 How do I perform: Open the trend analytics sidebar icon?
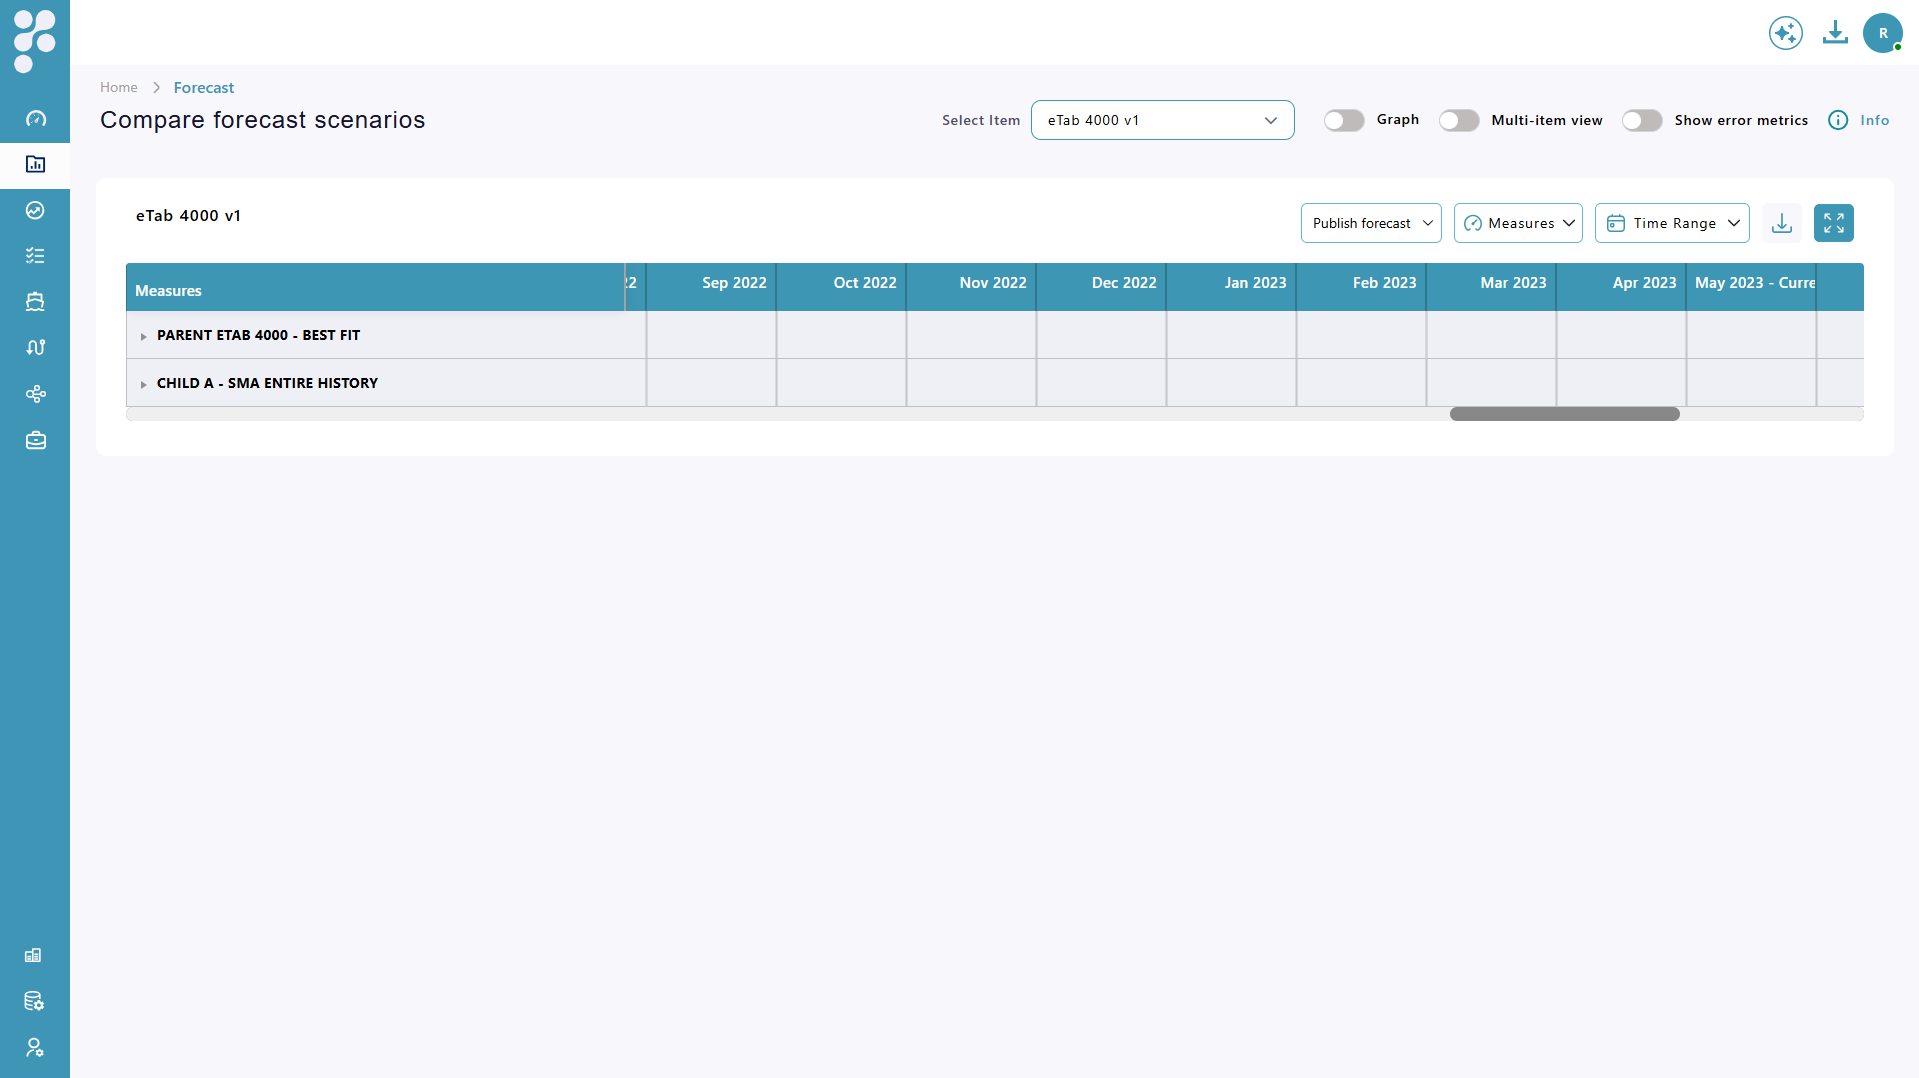coord(35,210)
